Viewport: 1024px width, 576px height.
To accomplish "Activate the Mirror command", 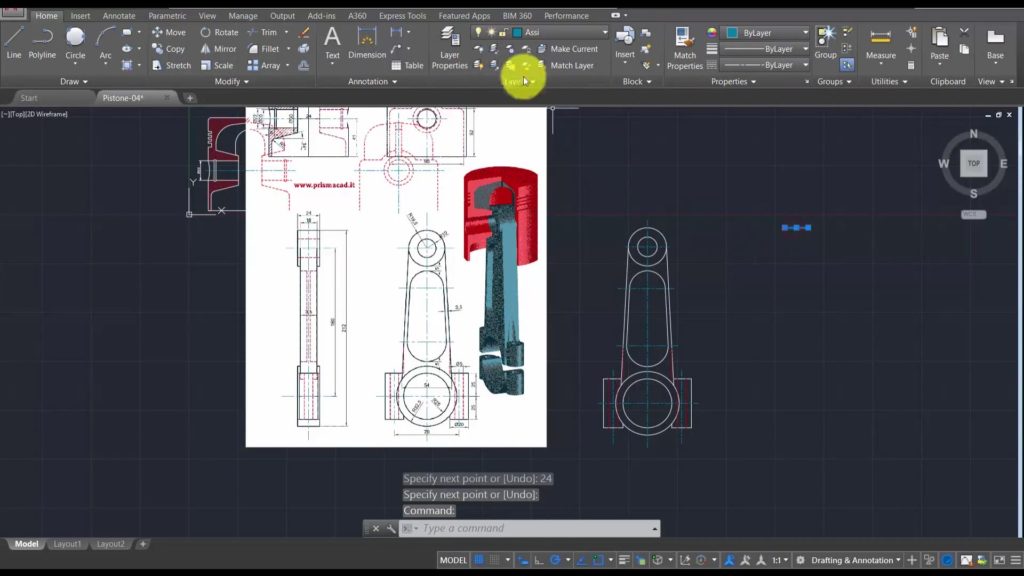I will pyautogui.click(x=218, y=49).
